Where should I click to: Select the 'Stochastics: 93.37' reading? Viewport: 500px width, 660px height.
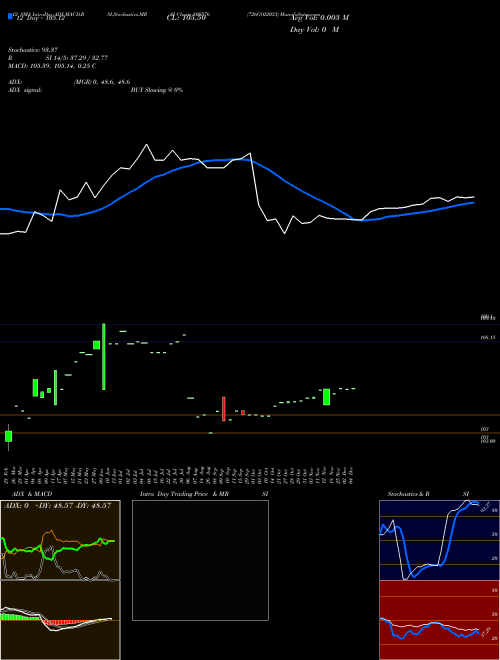pos(33,50)
